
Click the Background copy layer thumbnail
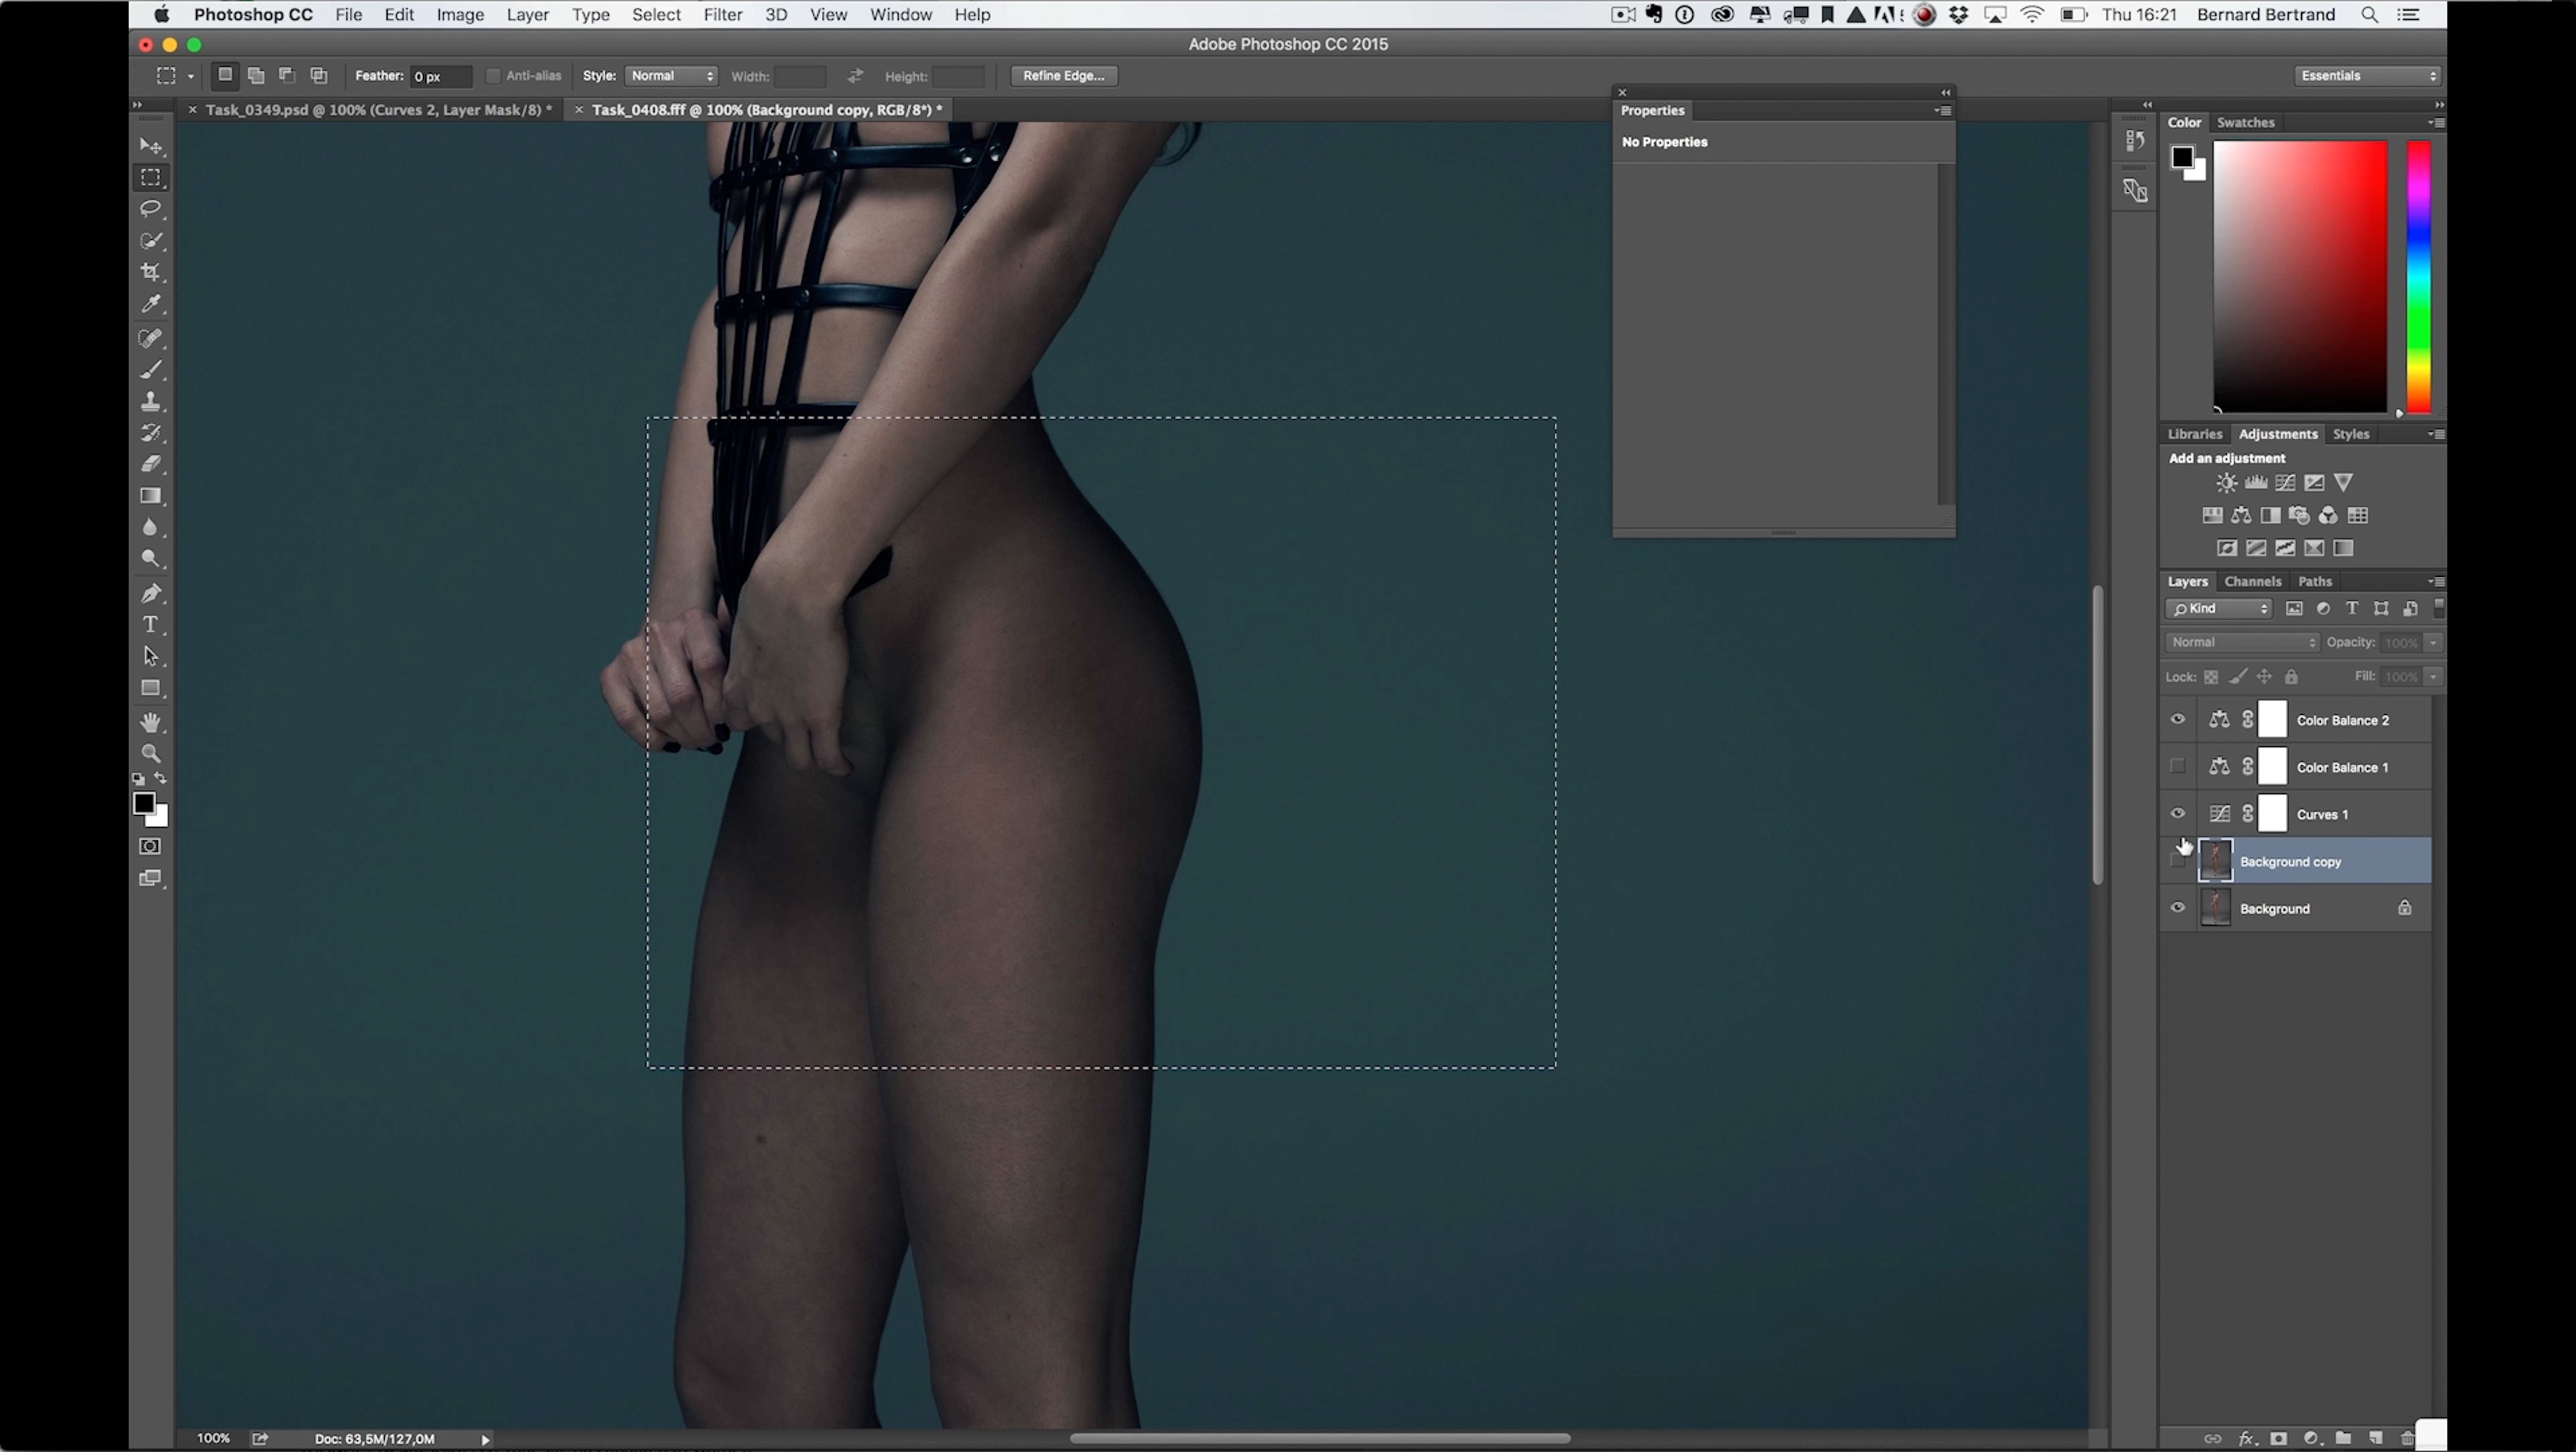click(2215, 861)
